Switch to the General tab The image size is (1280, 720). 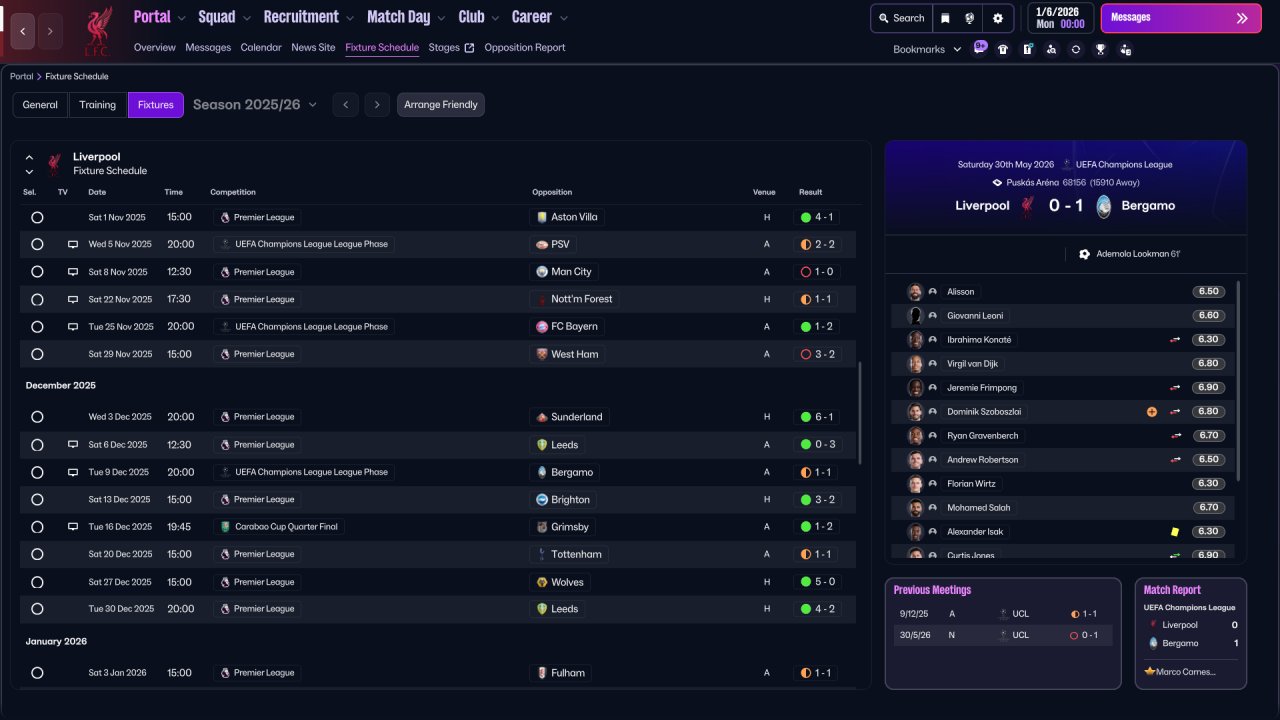pos(40,105)
